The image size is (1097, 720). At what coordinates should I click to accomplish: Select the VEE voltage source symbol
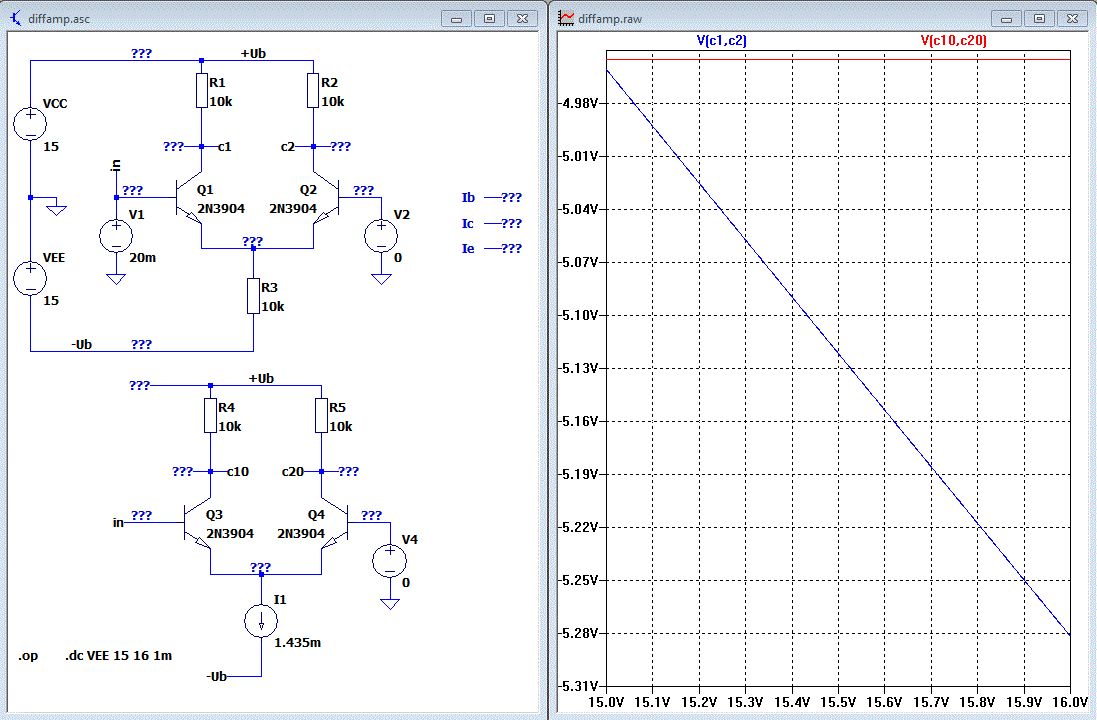(x=30, y=278)
